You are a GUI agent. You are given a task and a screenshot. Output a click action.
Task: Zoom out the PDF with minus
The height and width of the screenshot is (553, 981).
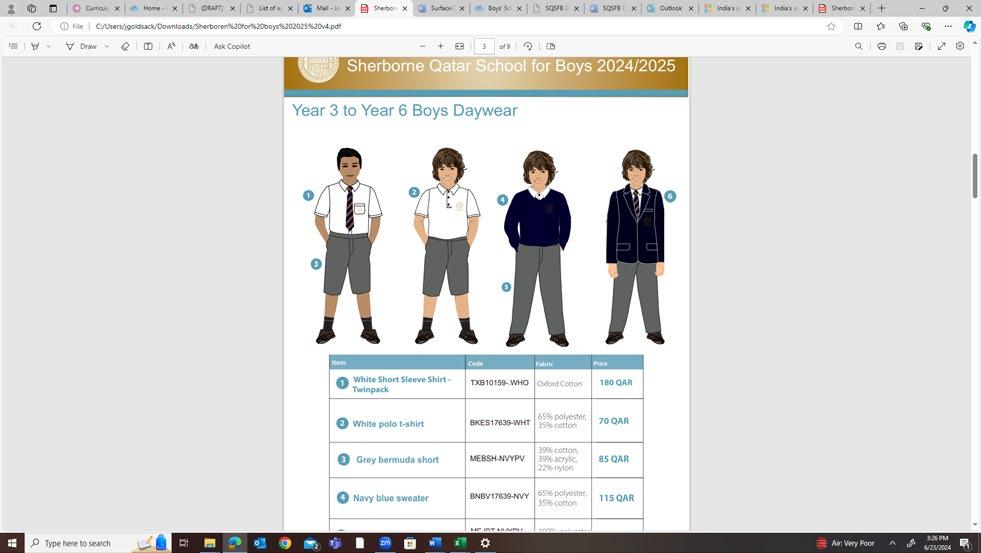pyautogui.click(x=422, y=46)
